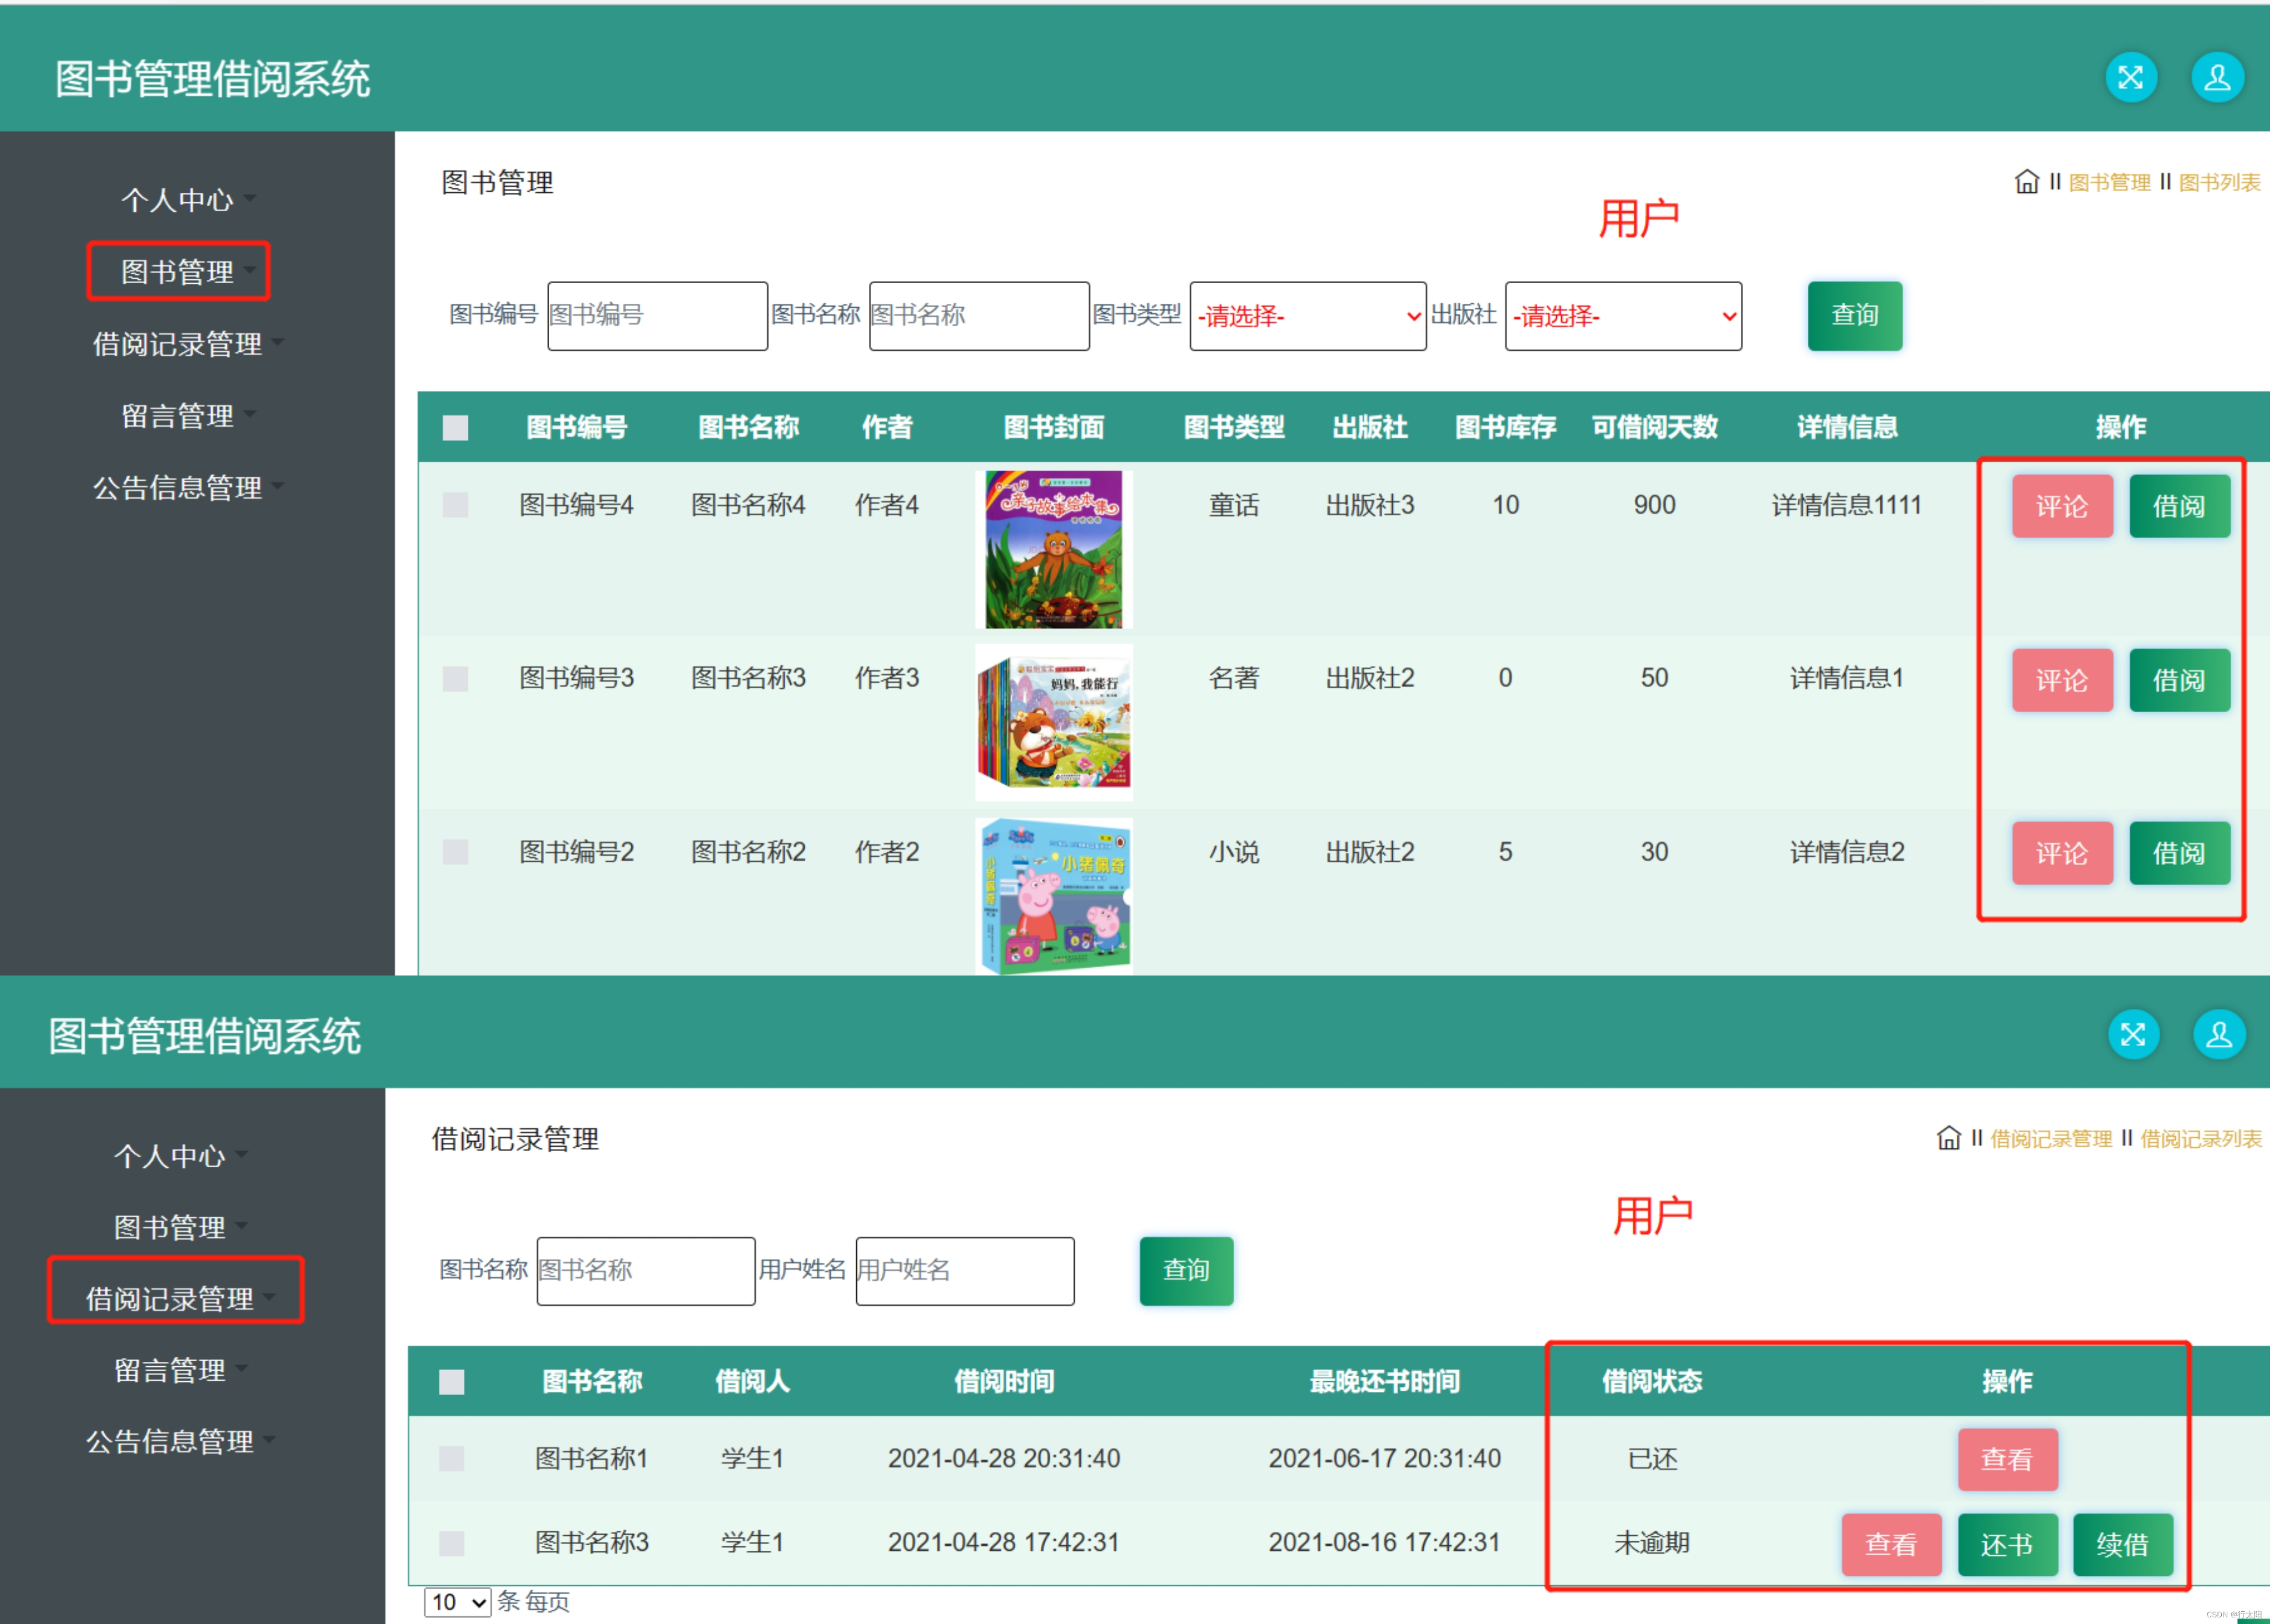The height and width of the screenshot is (1624, 2270).
Task: Select 借阅记录管理 in the upper sidebar
Action: click(178, 344)
